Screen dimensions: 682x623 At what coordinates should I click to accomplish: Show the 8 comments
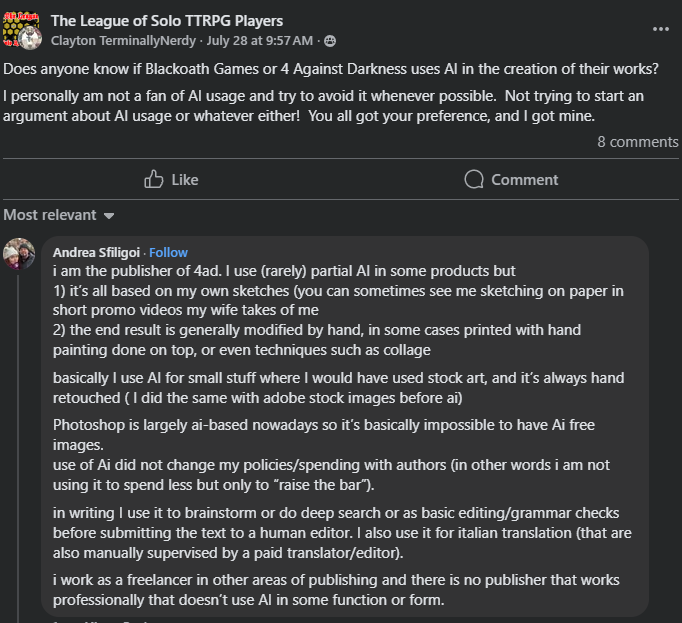tap(638, 142)
